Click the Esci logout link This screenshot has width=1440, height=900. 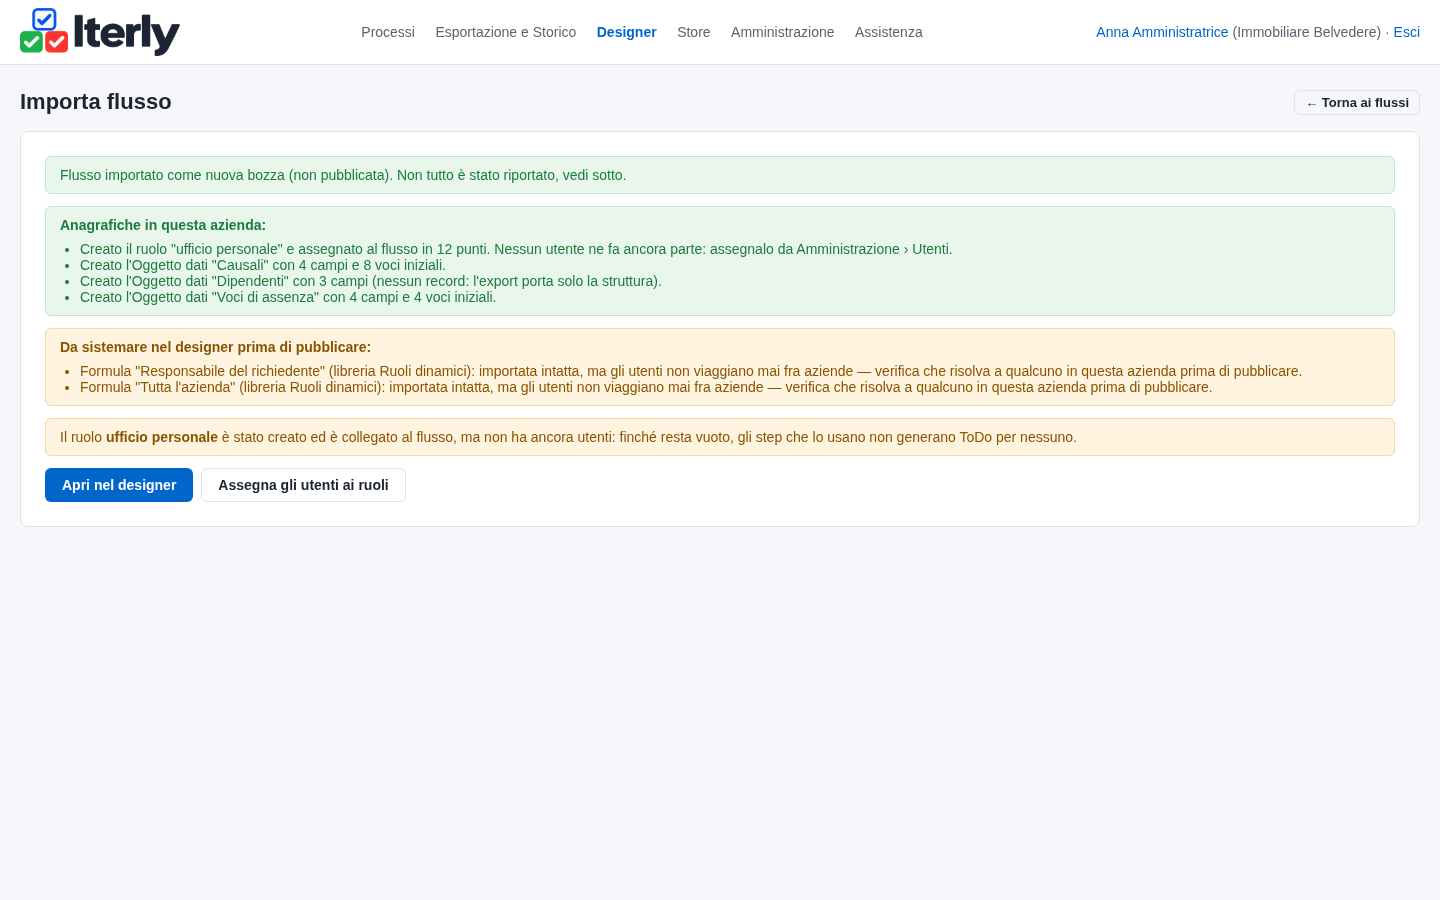[1407, 32]
